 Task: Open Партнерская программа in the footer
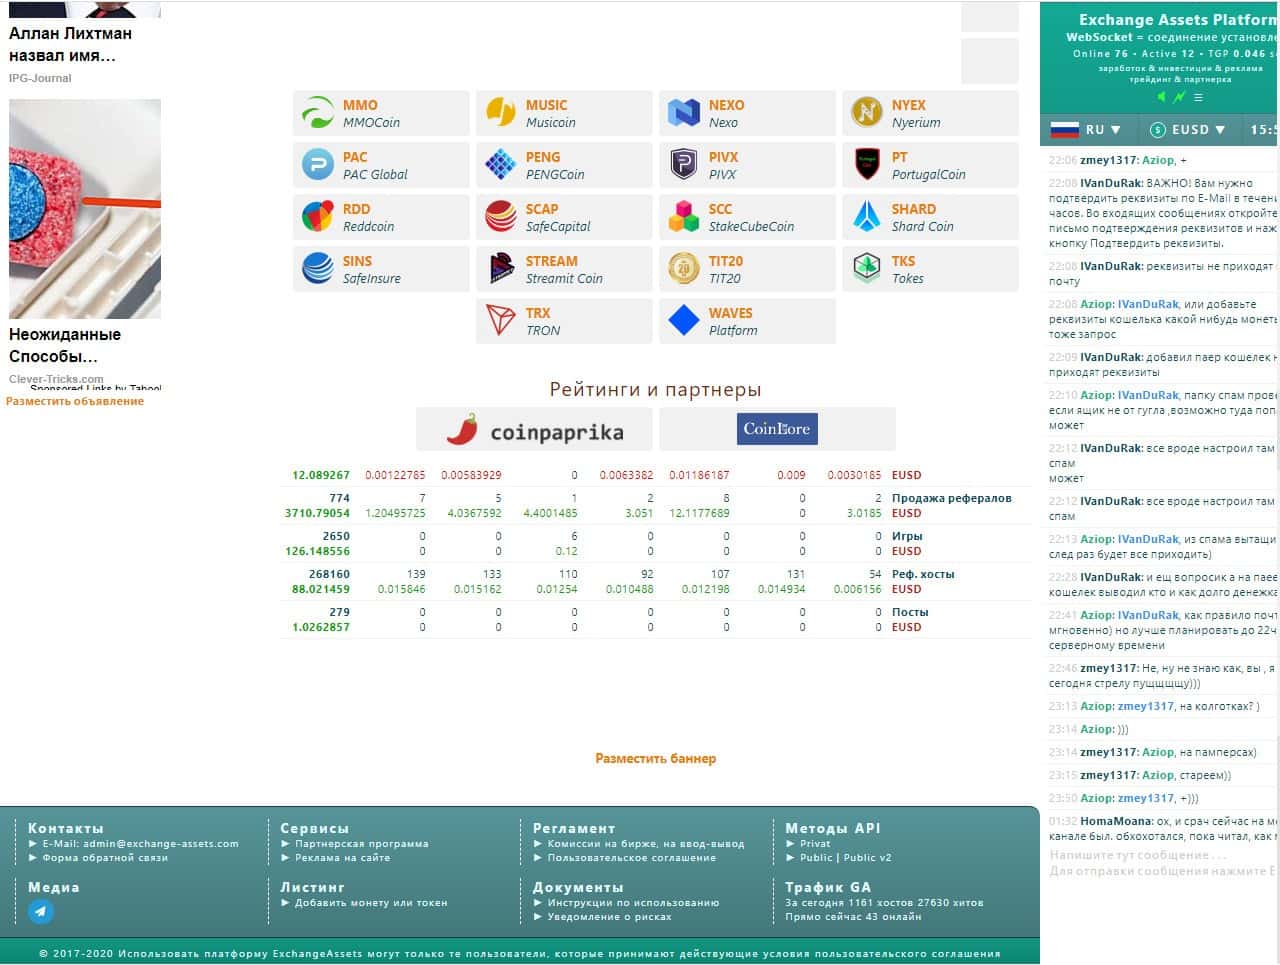click(x=362, y=844)
